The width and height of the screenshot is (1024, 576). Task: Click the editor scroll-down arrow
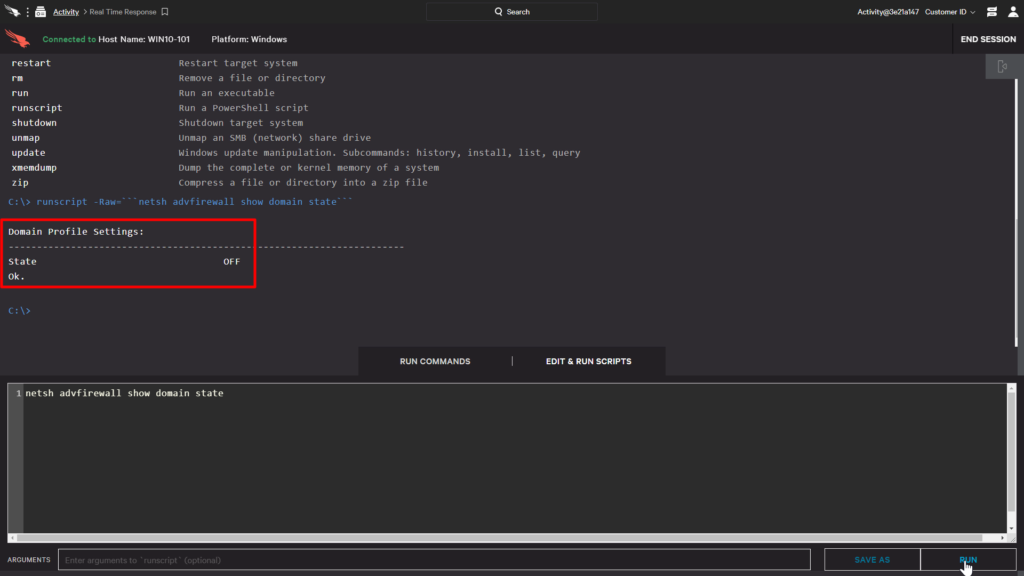coord(1011,529)
